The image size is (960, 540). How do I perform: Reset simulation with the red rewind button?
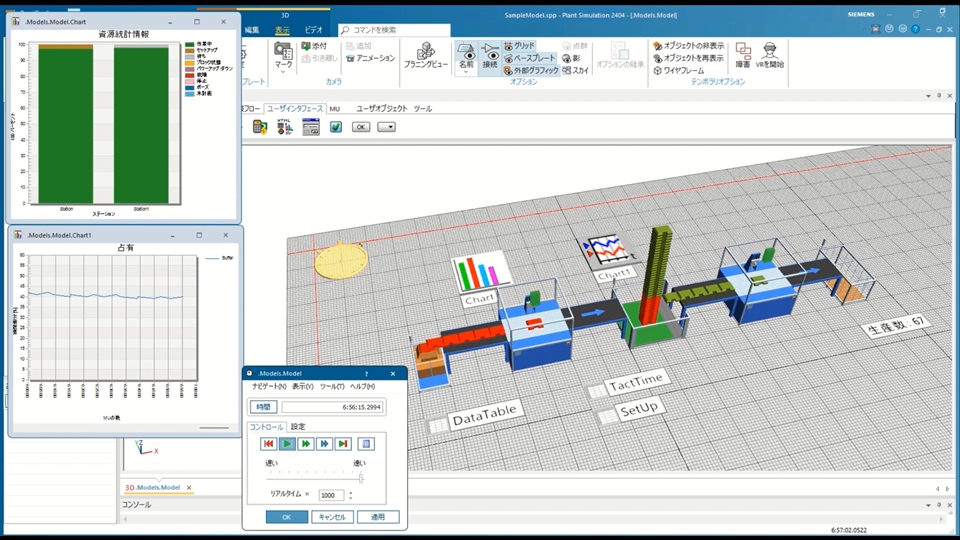point(268,443)
